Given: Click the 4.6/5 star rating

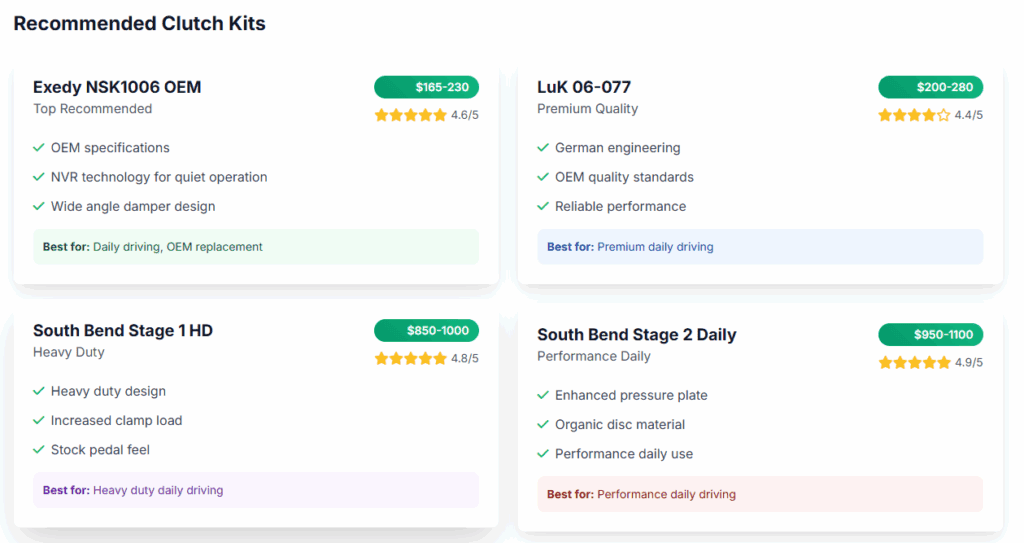Looking at the screenshot, I should point(426,115).
